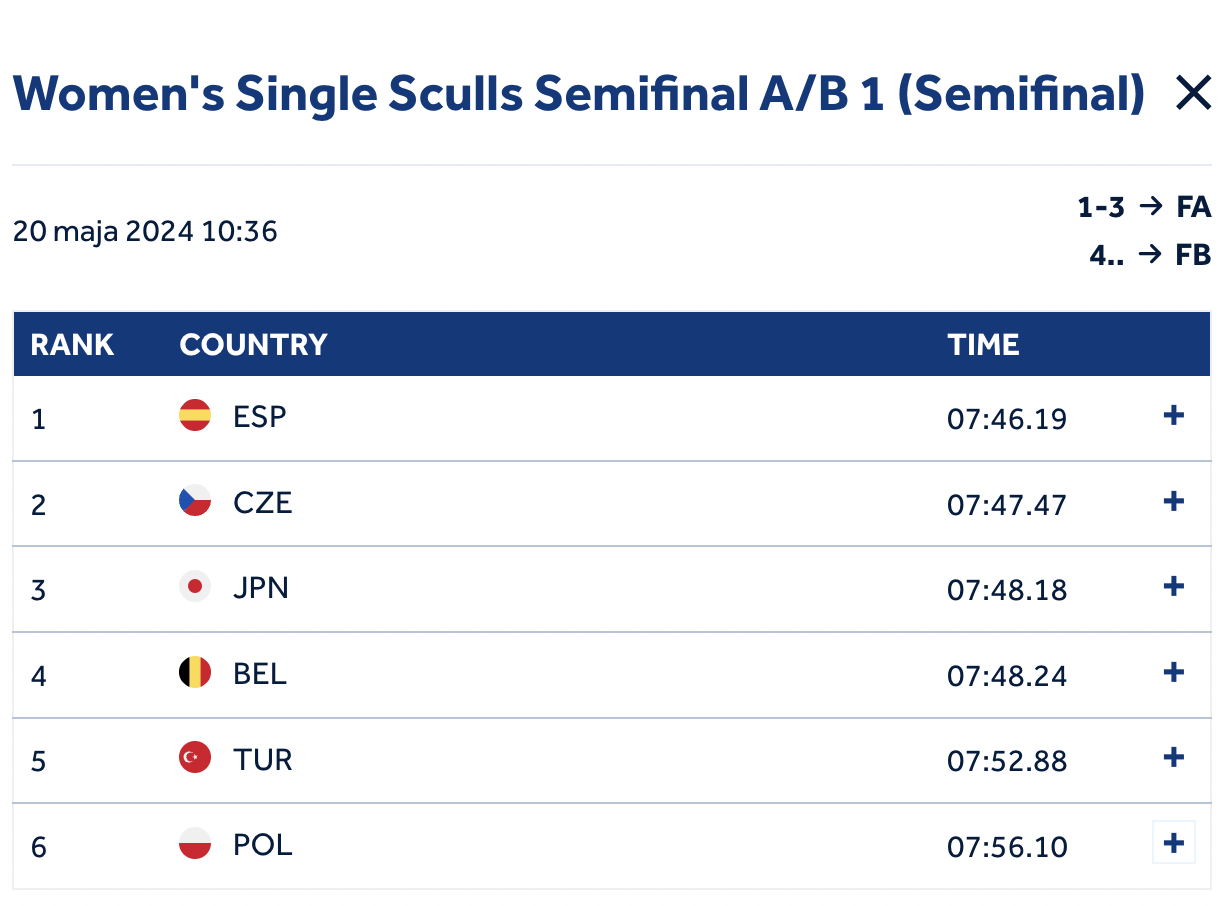The image size is (1230, 906).
Task: Expand the JPN result row
Action: pos(1174,587)
